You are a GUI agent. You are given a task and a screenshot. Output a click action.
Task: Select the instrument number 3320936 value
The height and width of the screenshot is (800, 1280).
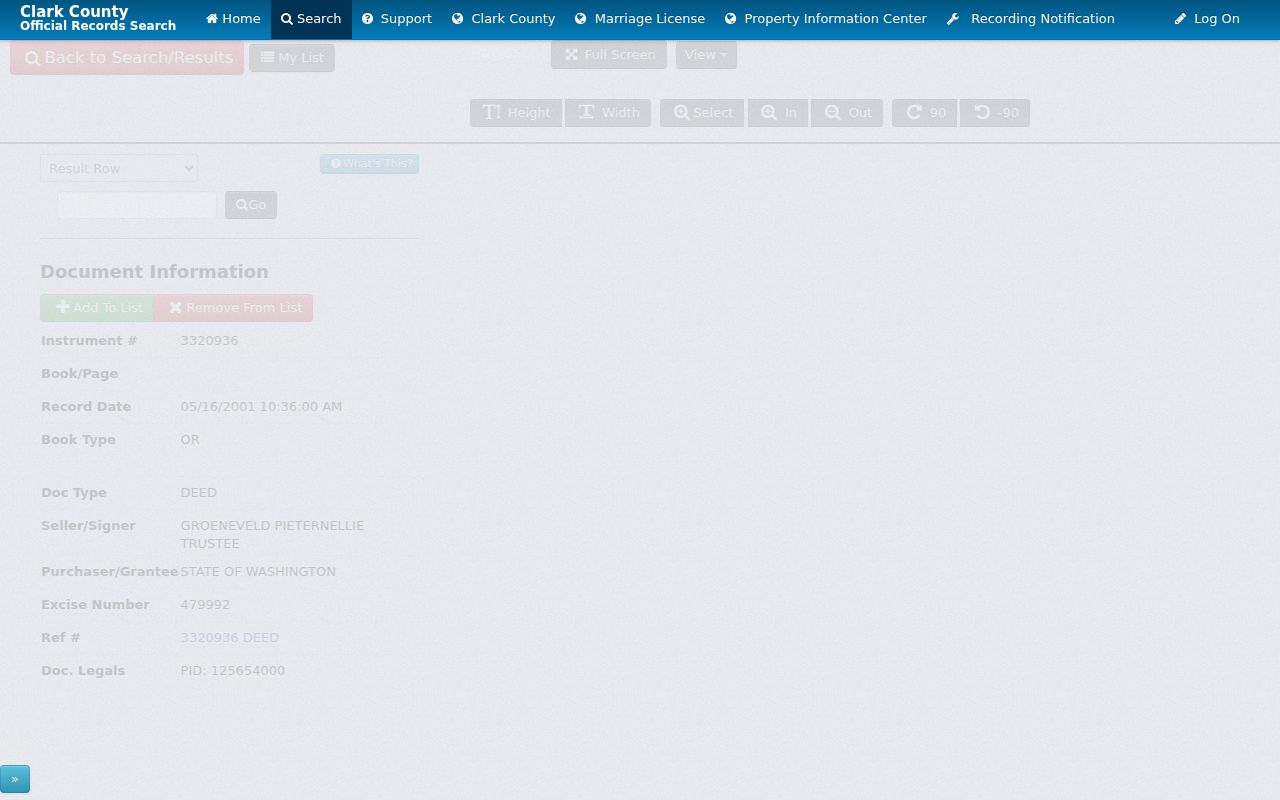[210, 341]
